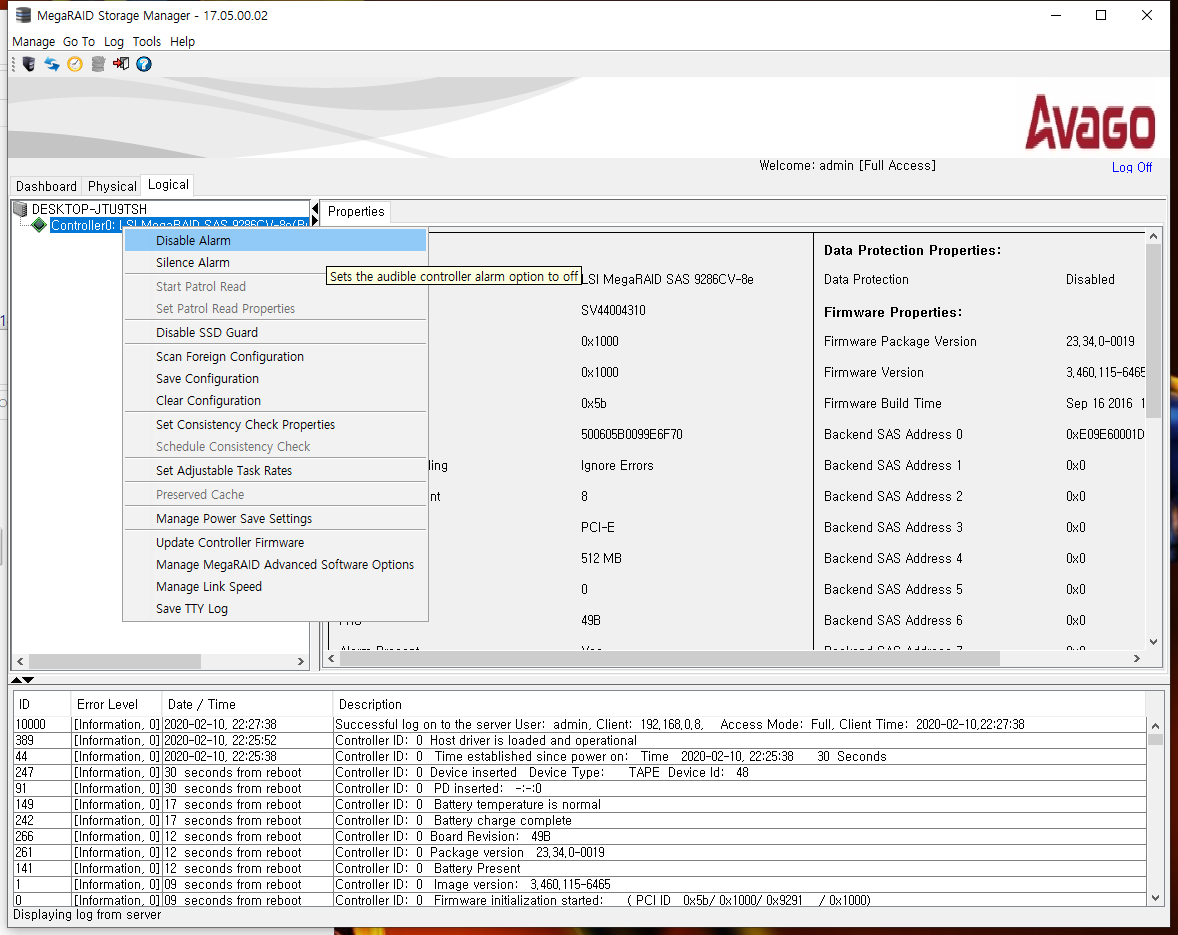The image size is (1178, 935).
Task: Sort log by ID column header
Action: click(x=42, y=704)
